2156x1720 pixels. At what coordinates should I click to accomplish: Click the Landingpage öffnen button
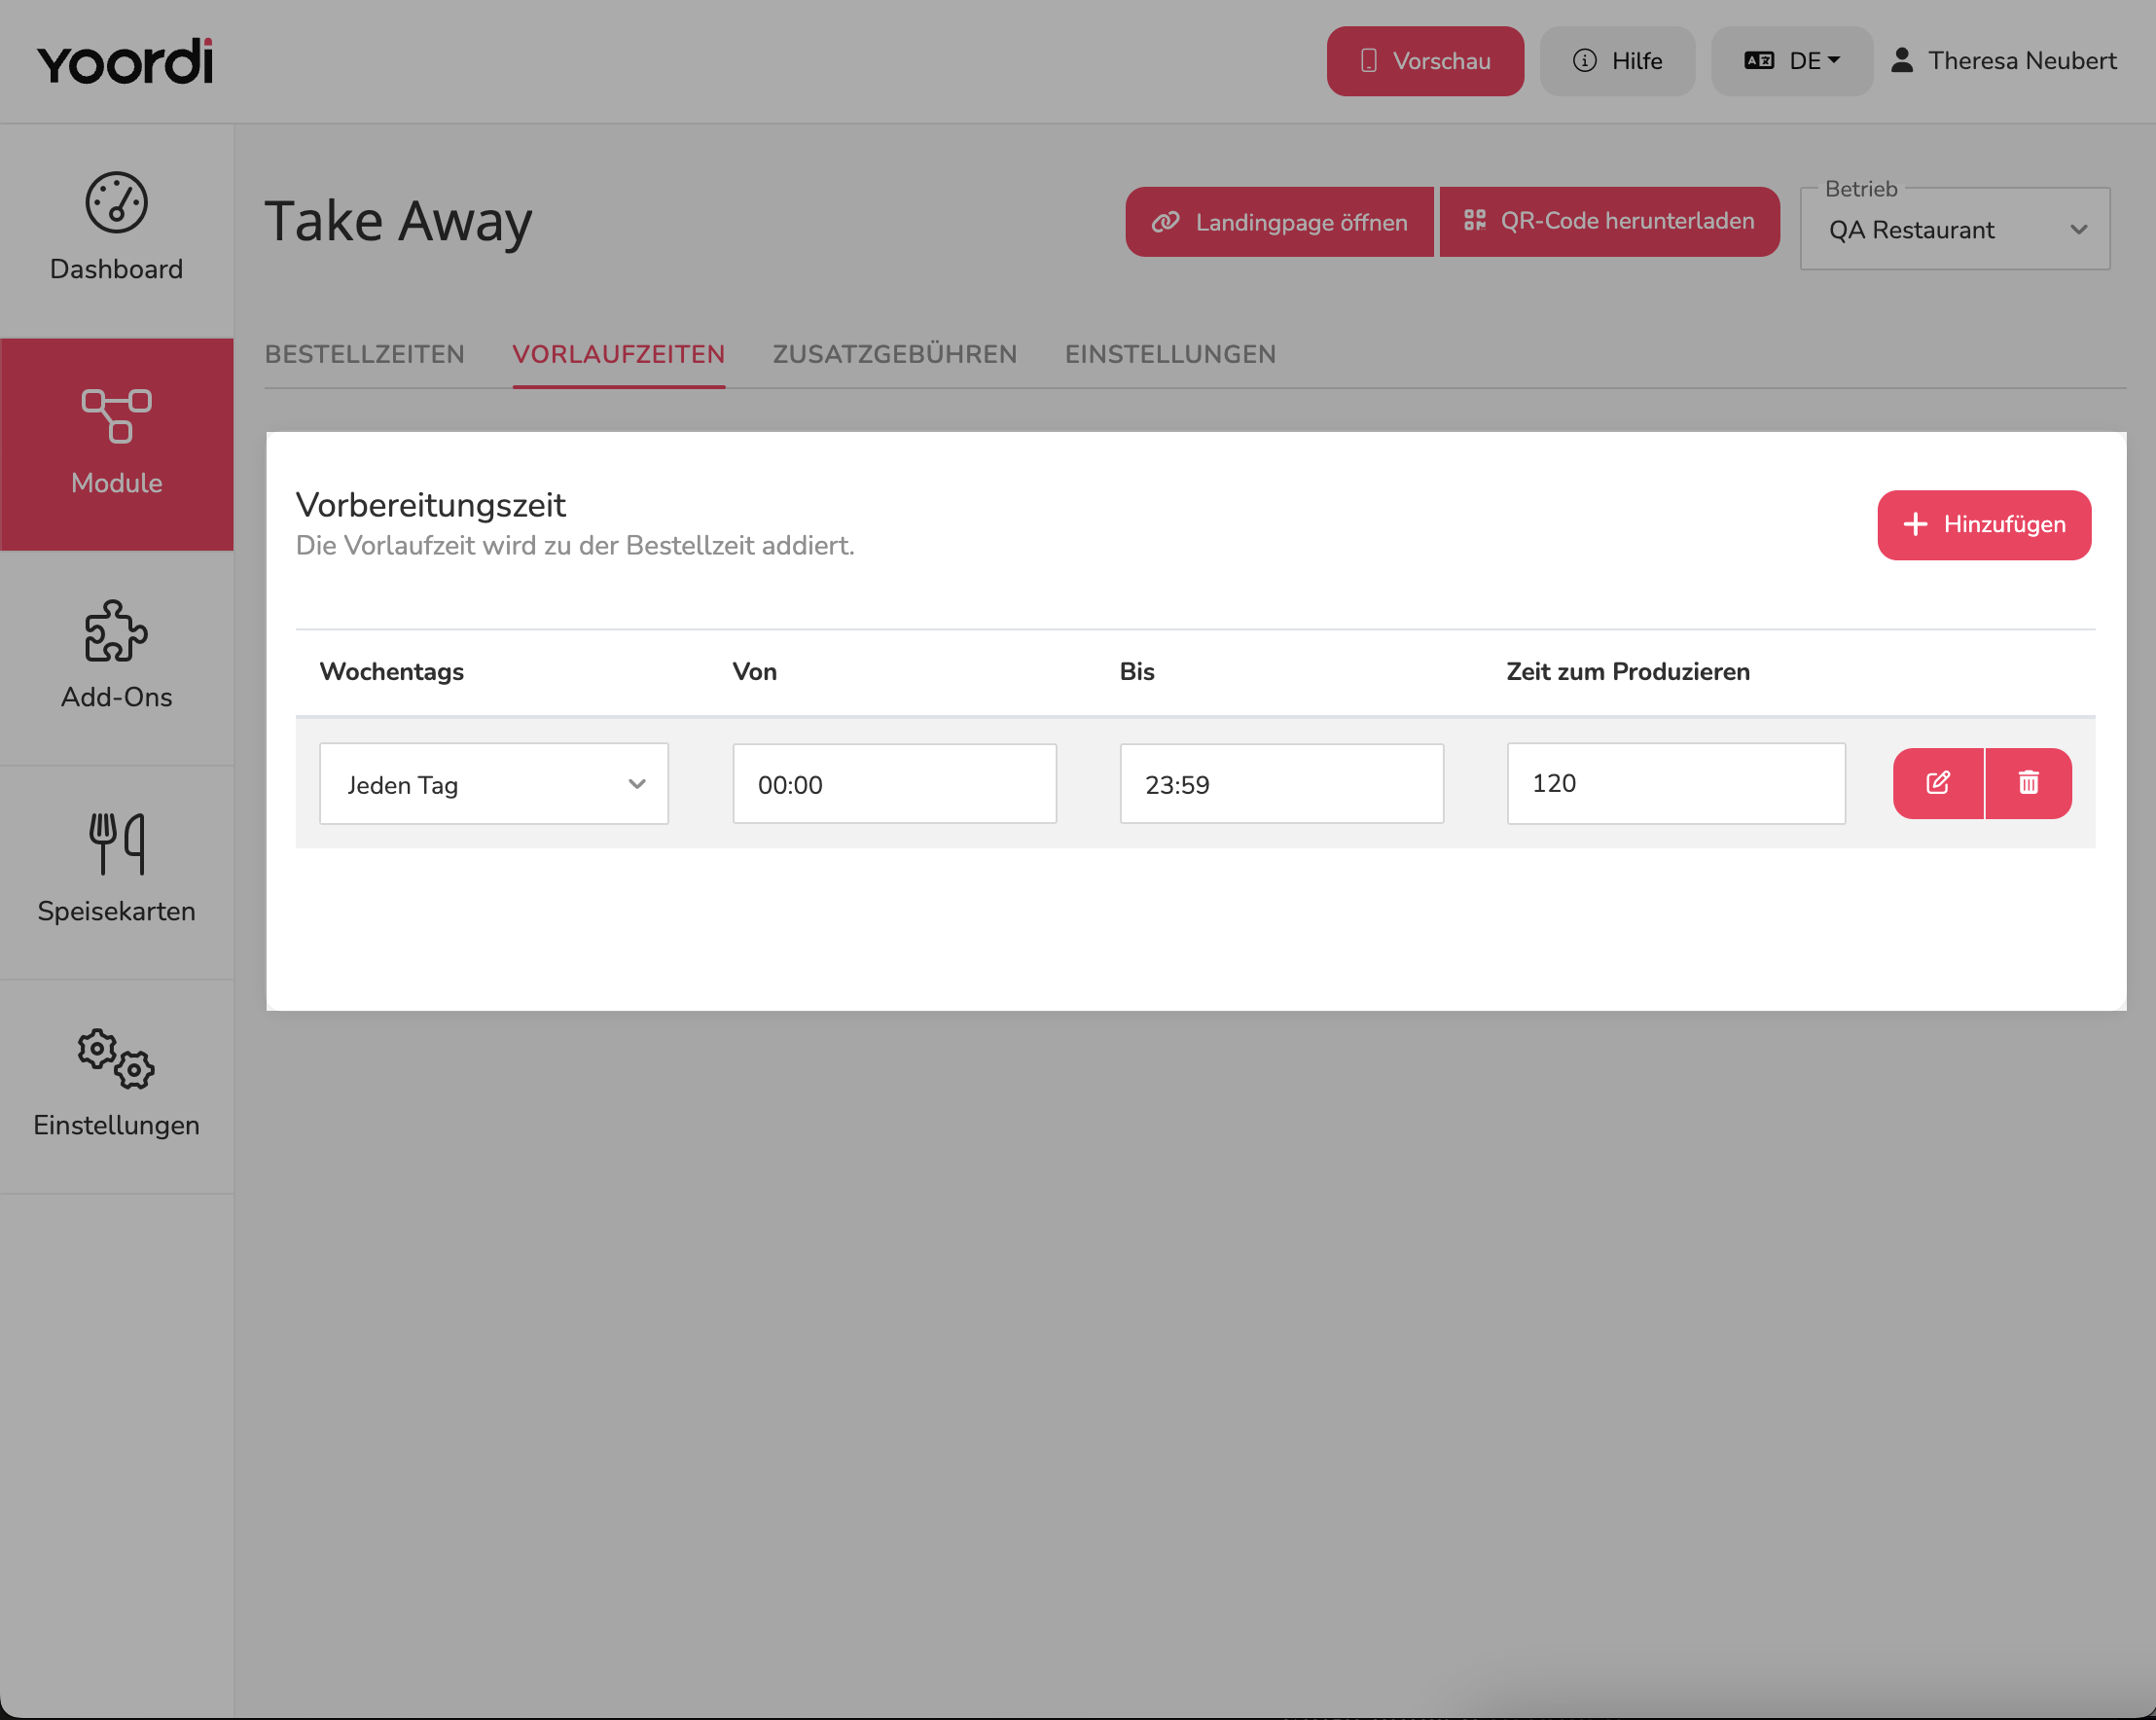(1279, 222)
